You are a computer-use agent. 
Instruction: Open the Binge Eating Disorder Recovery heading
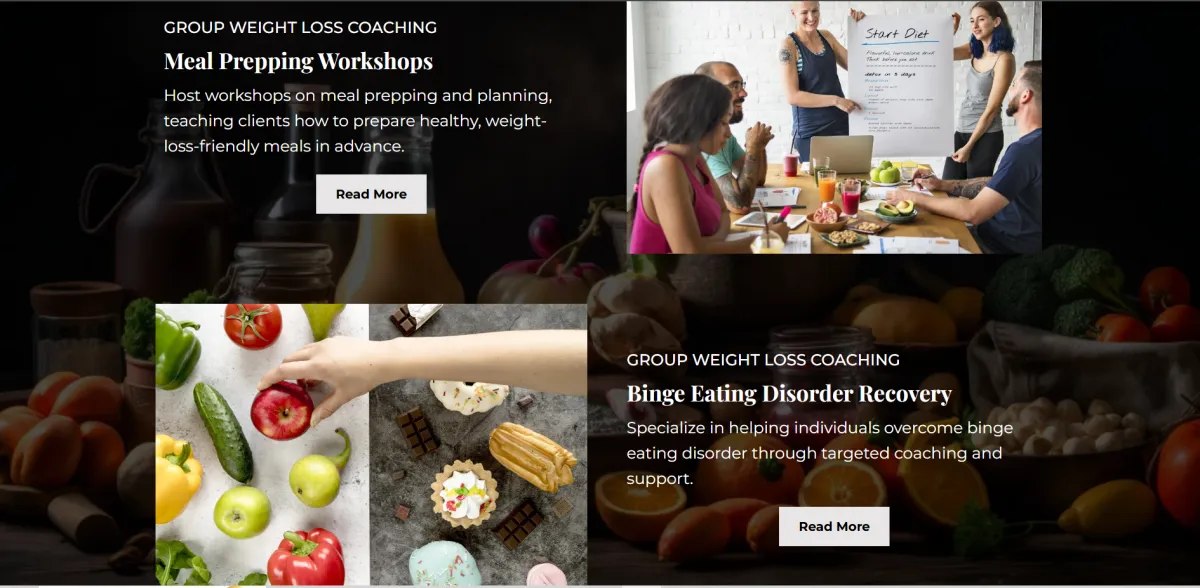point(789,393)
